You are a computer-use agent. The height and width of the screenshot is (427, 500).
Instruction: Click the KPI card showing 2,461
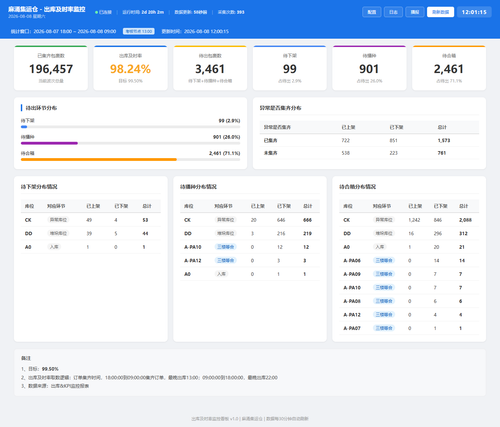pyautogui.click(x=449, y=68)
